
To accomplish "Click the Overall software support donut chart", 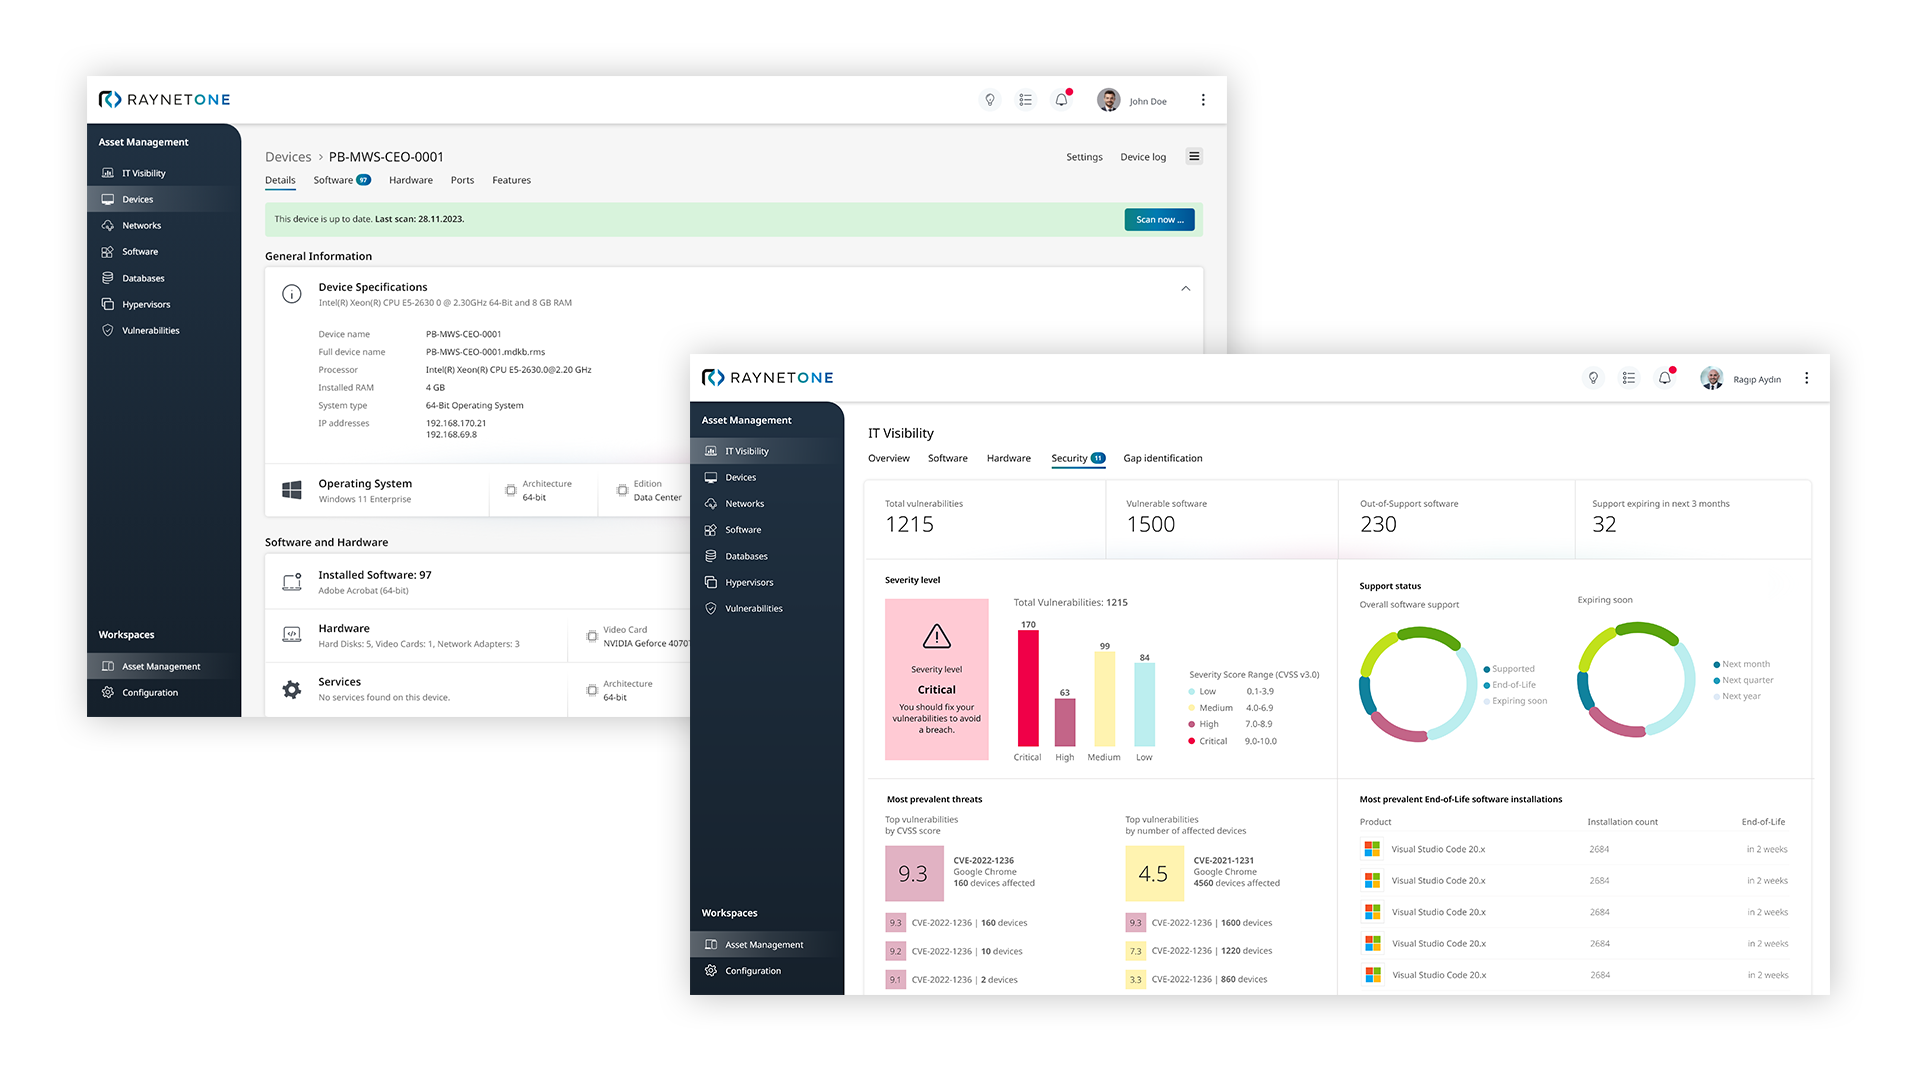I will tap(1417, 684).
